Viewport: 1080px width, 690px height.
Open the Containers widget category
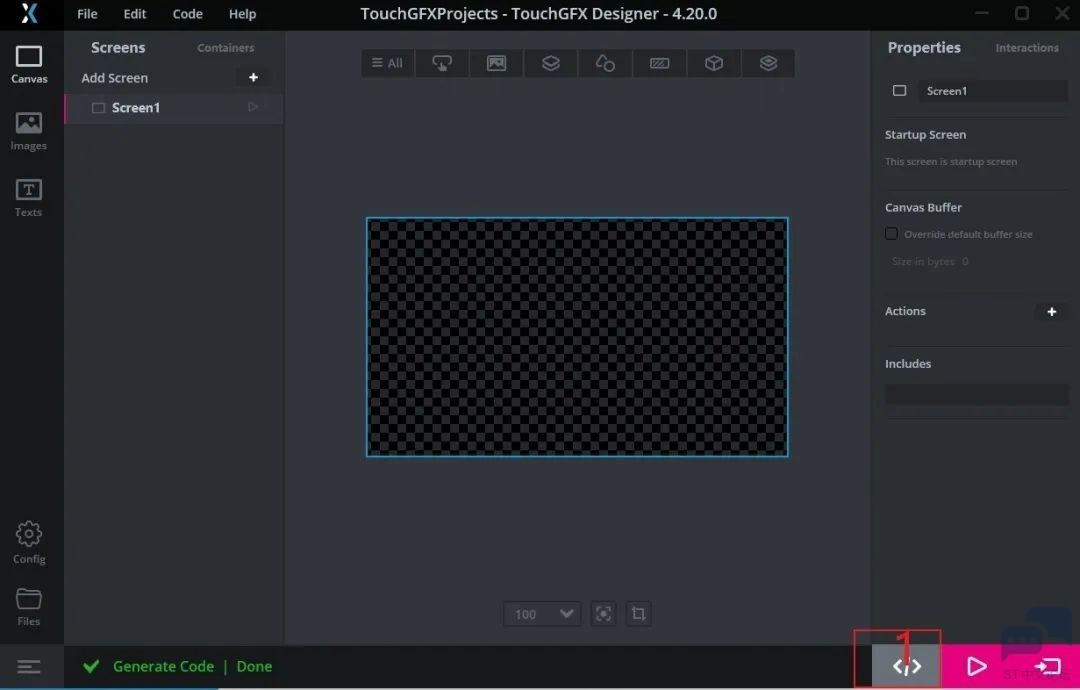(551, 63)
